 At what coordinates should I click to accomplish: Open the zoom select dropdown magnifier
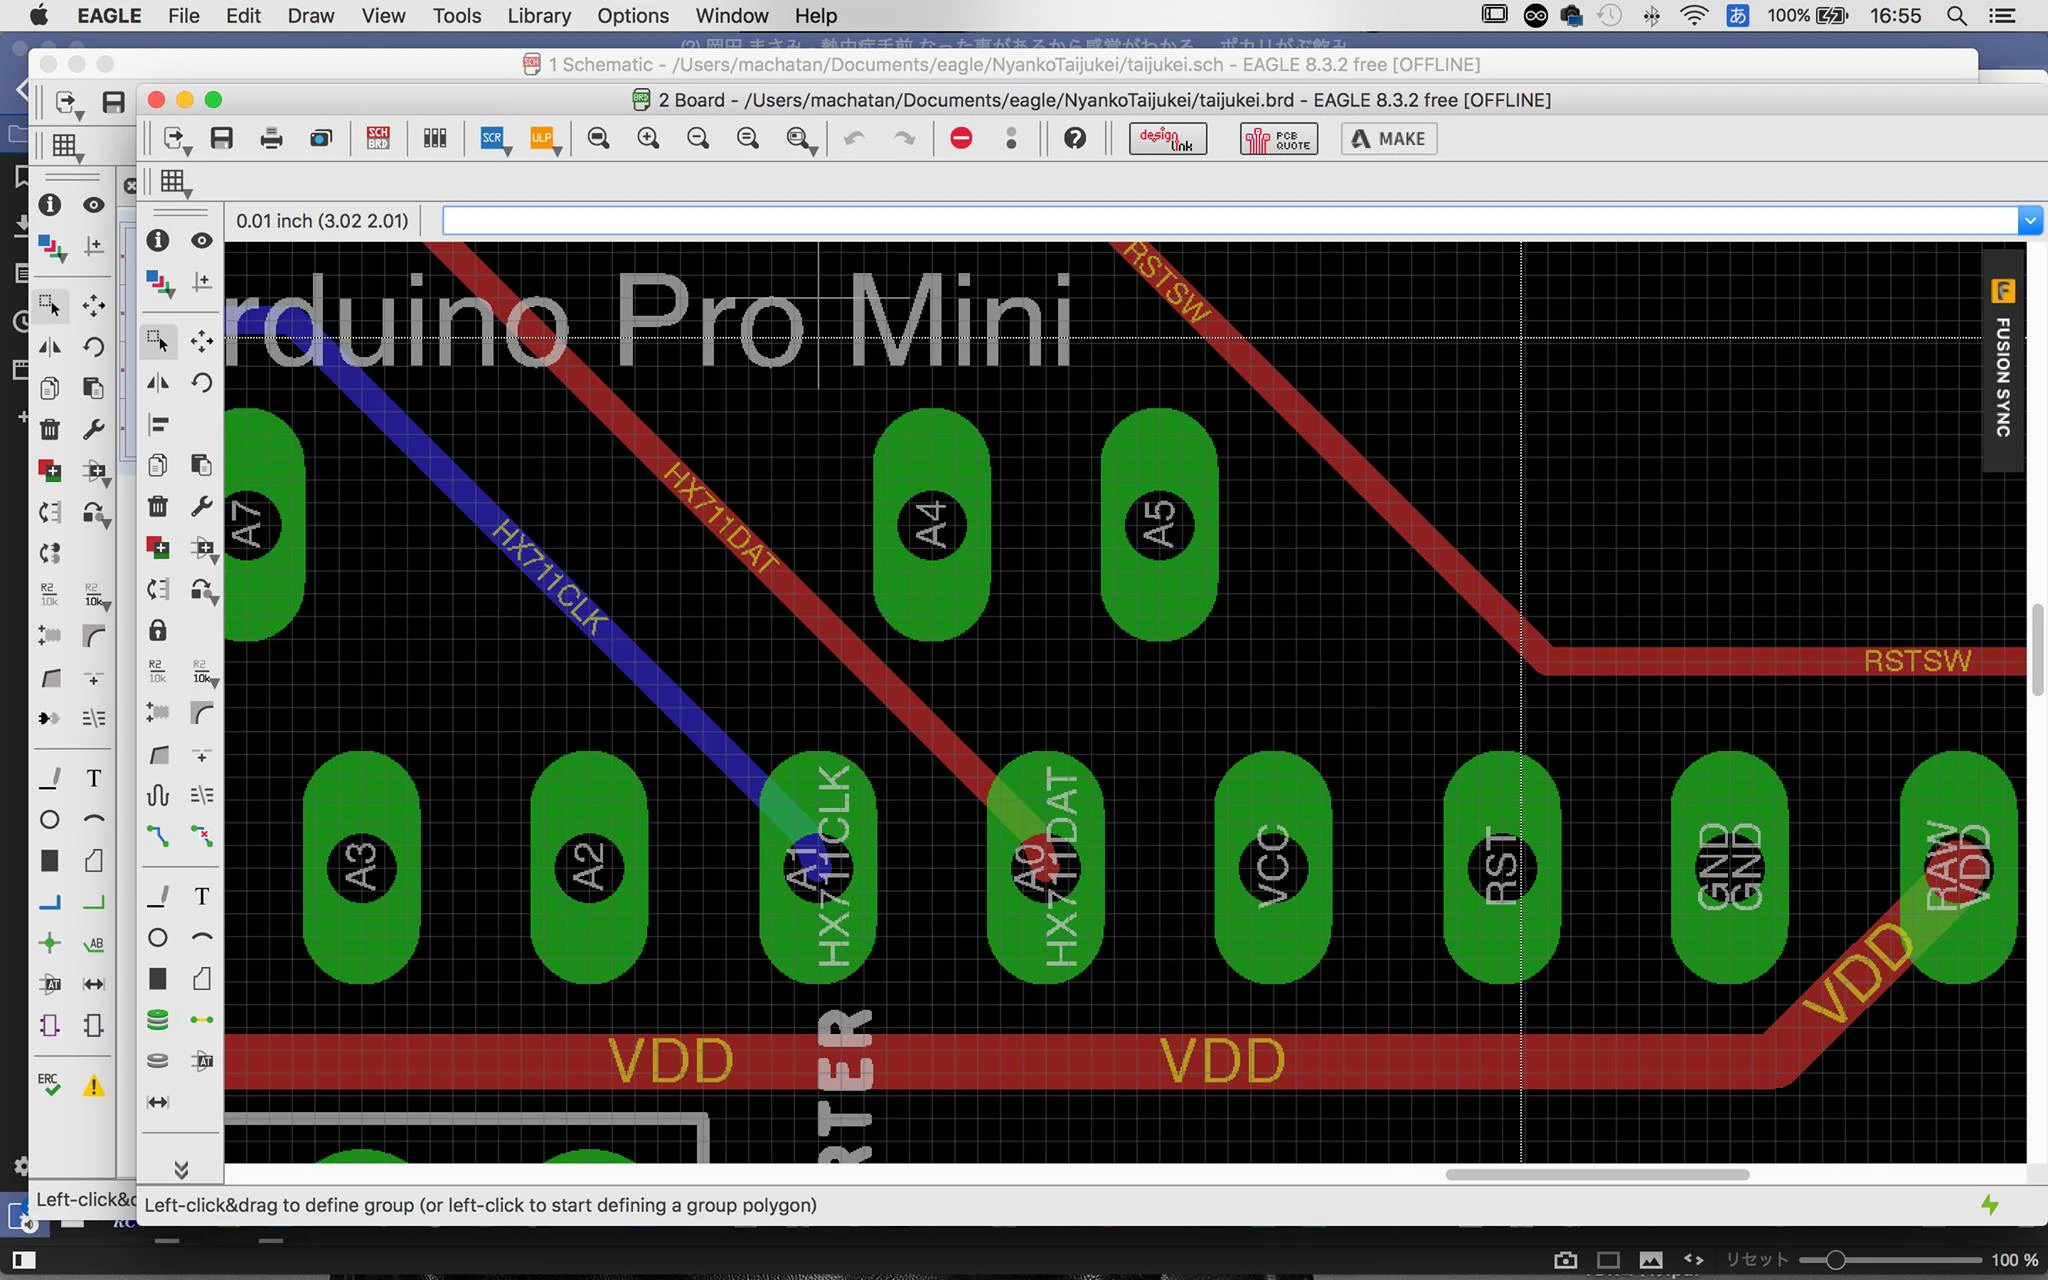[x=800, y=139]
